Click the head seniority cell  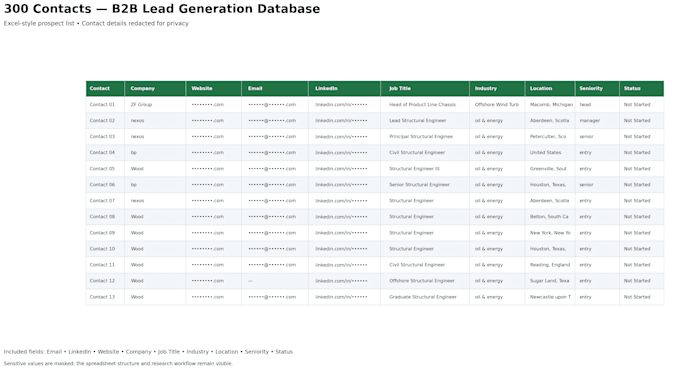pos(597,105)
